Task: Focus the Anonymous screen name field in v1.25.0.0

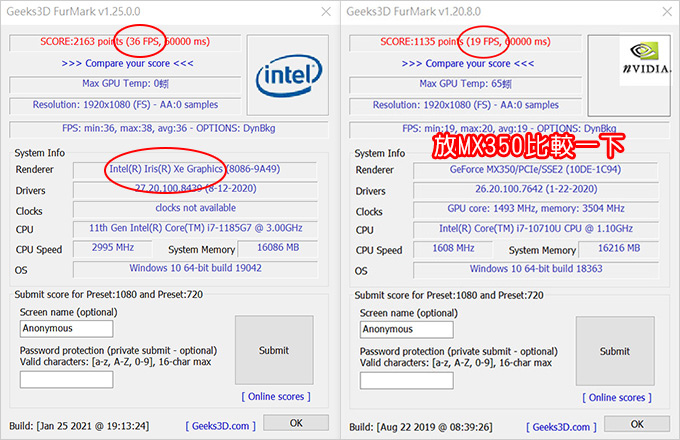Action: click(66, 329)
